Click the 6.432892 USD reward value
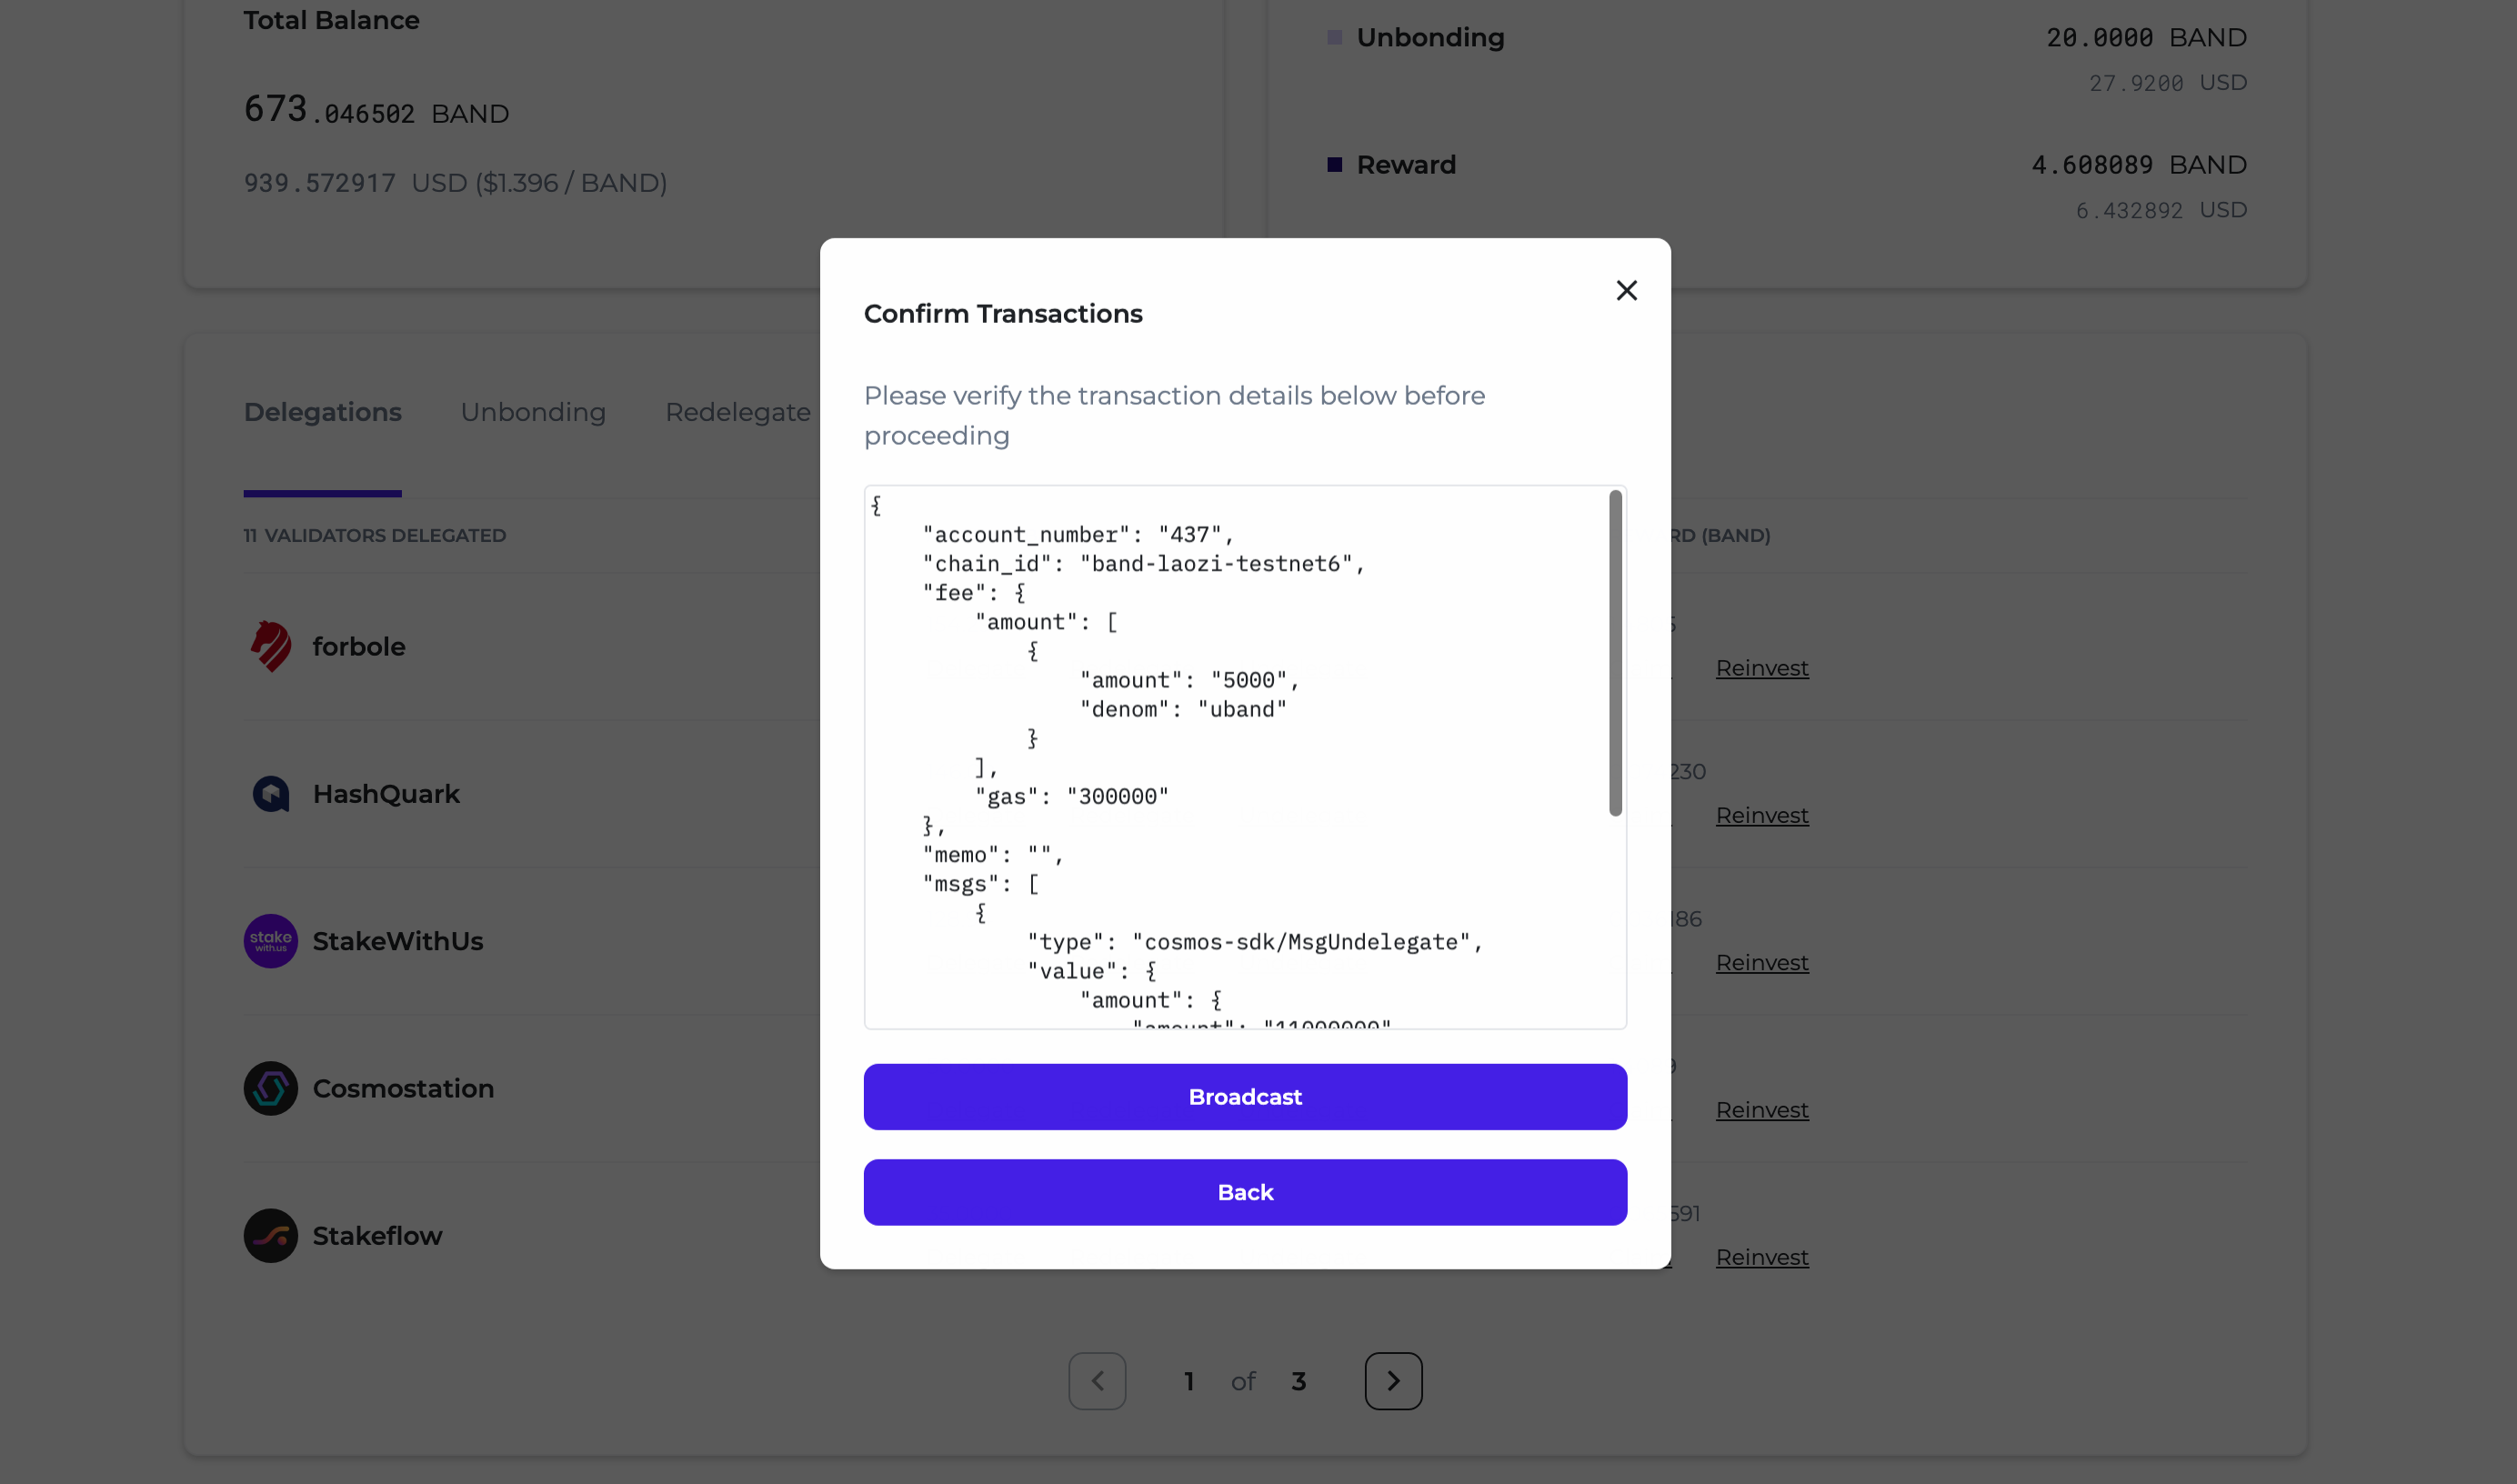Image resolution: width=2517 pixels, height=1484 pixels. [2161, 210]
